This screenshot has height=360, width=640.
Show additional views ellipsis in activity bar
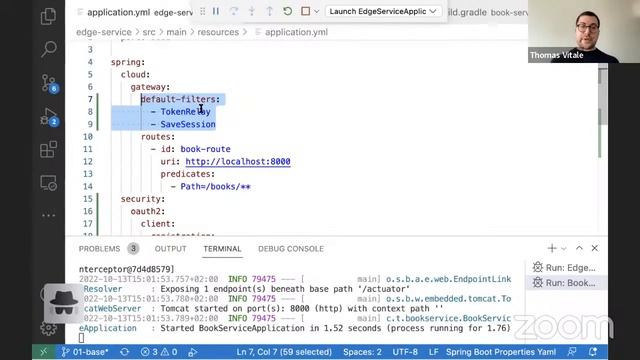tap(48, 215)
